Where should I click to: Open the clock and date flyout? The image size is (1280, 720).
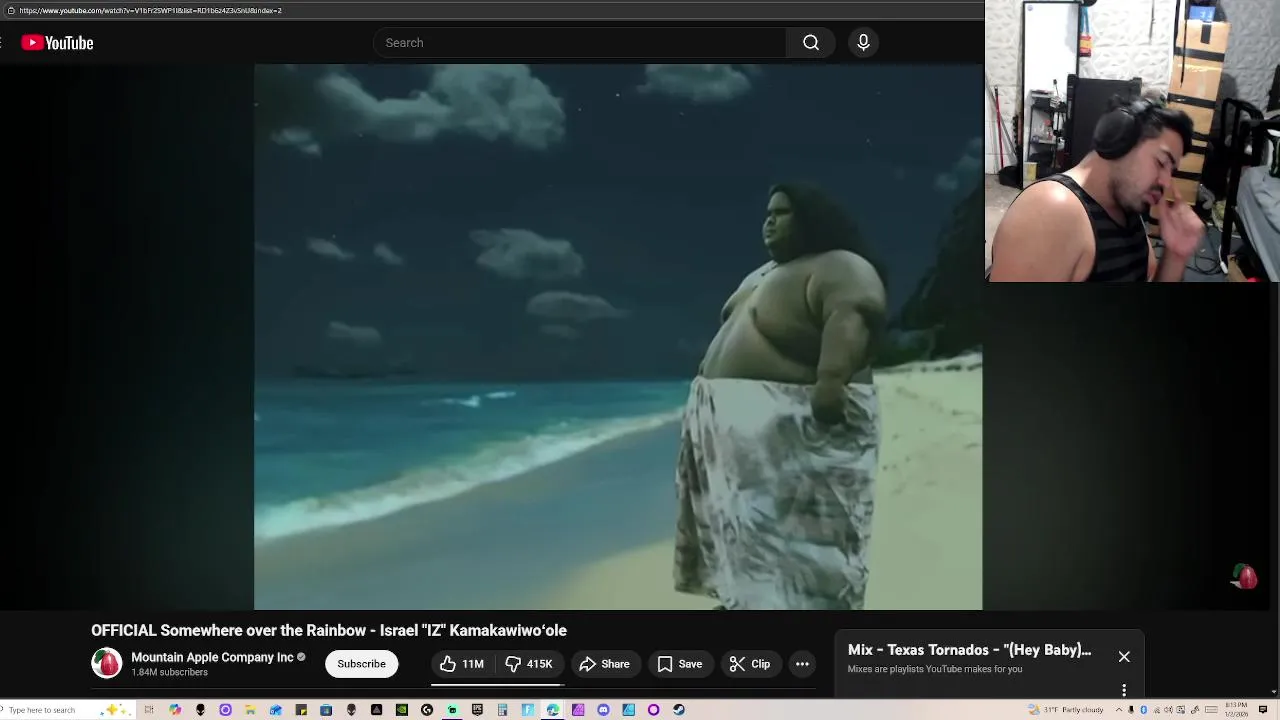click(x=1236, y=710)
